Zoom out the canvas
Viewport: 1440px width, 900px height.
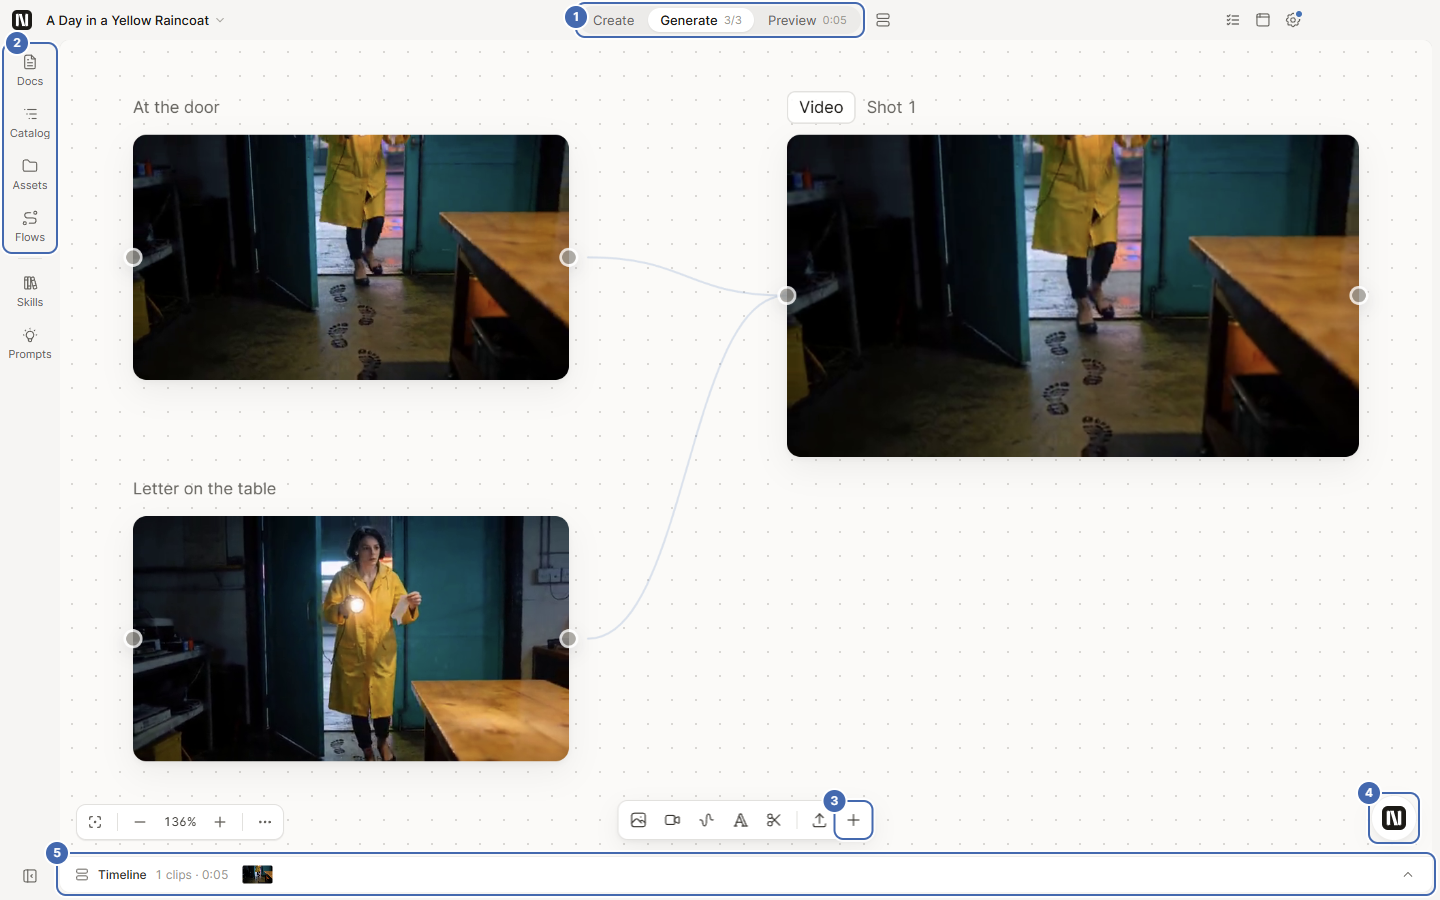140,822
